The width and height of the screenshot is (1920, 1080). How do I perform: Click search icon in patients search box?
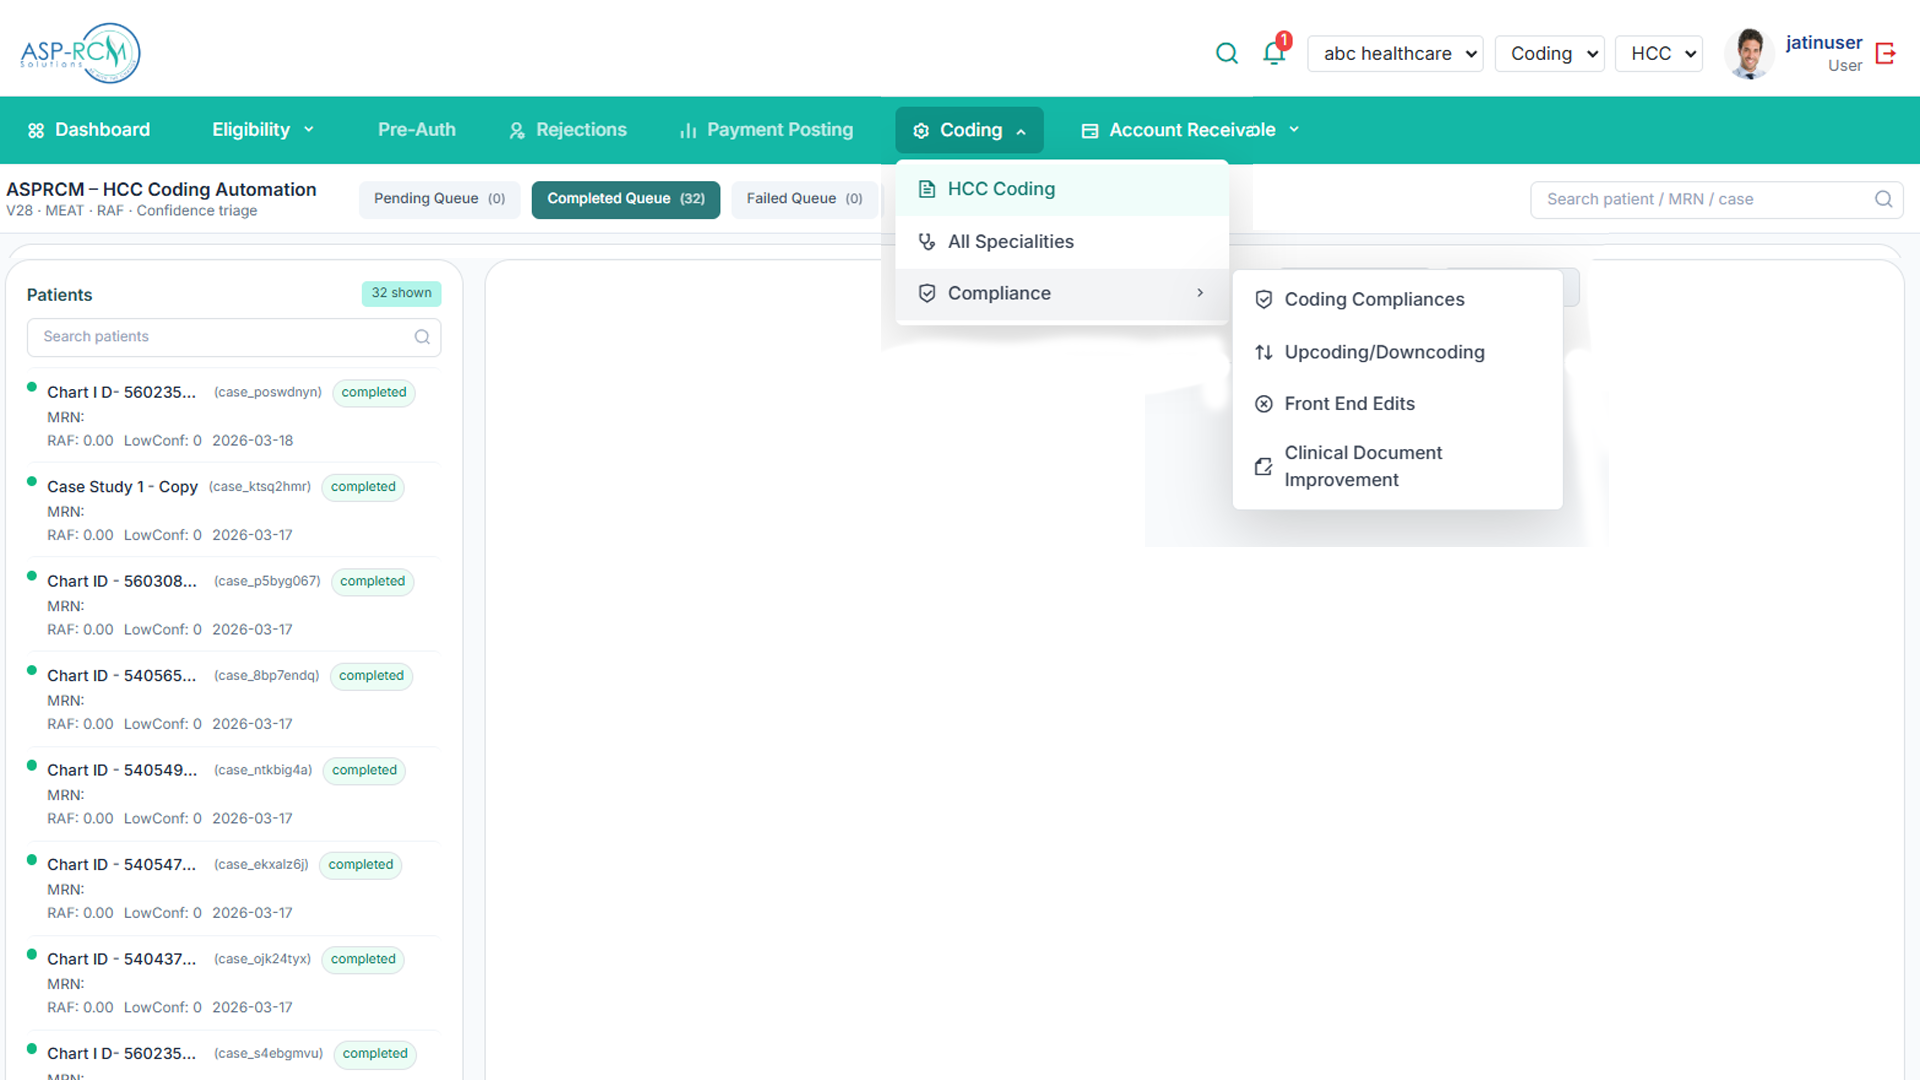tap(422, 337)
